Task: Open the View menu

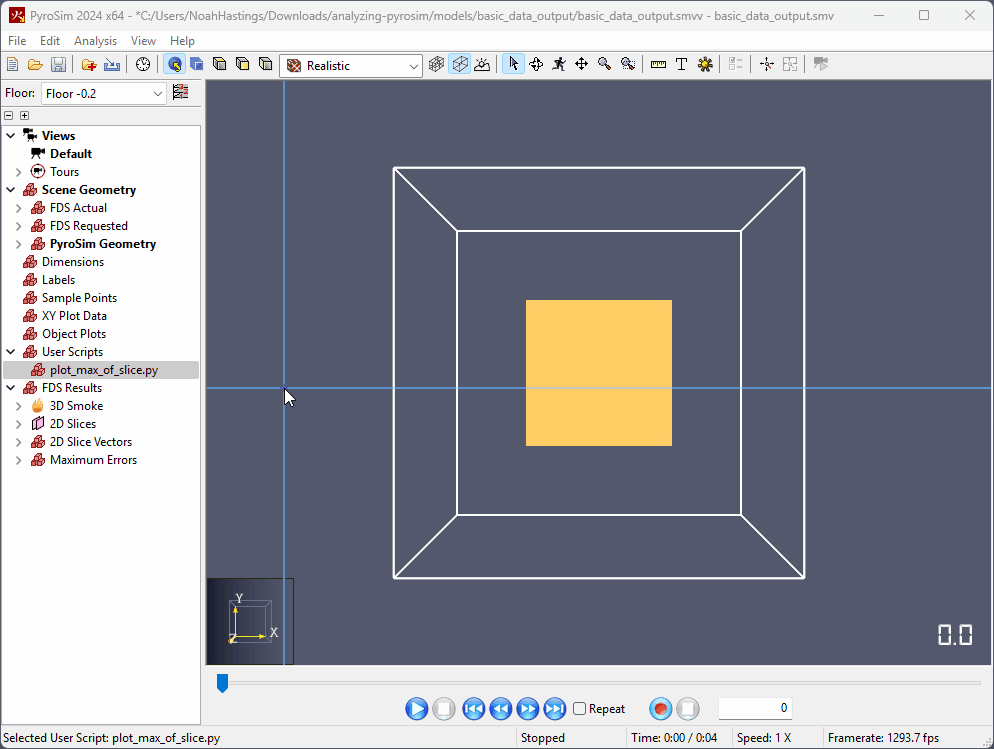Action: tap(143, 41)
